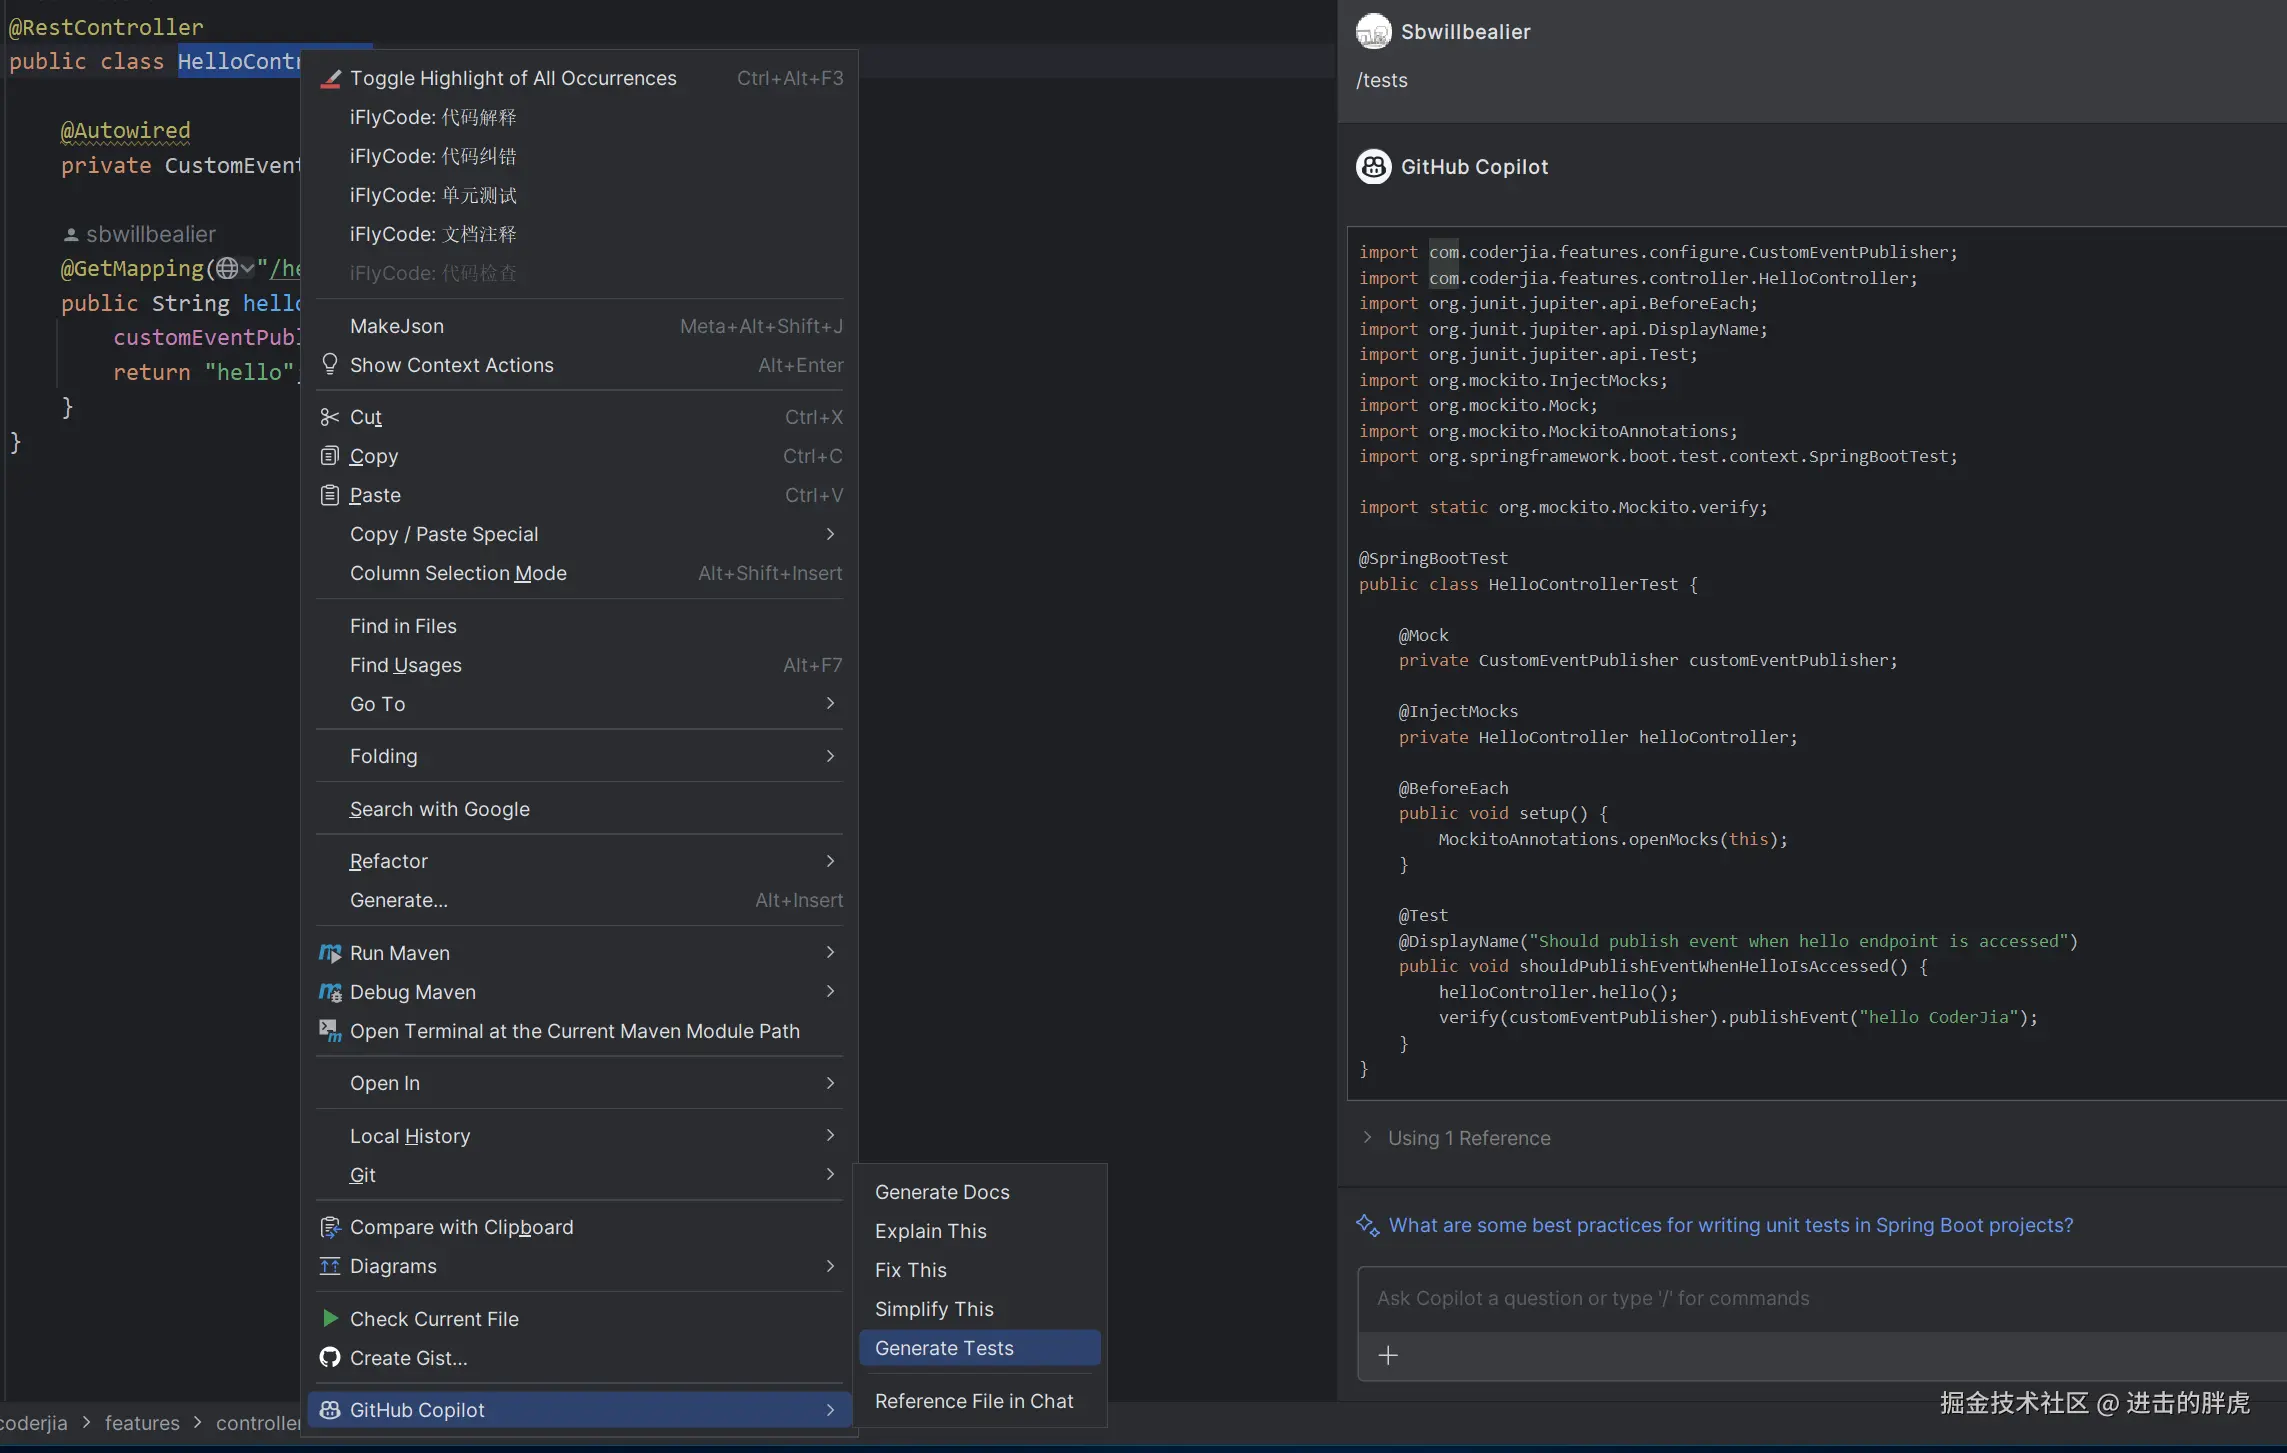Screen dimensions: 2287x1453
Task: Click the plus icon below Copilot input
Action: pyautogui.click(x=1388, y=1355)
